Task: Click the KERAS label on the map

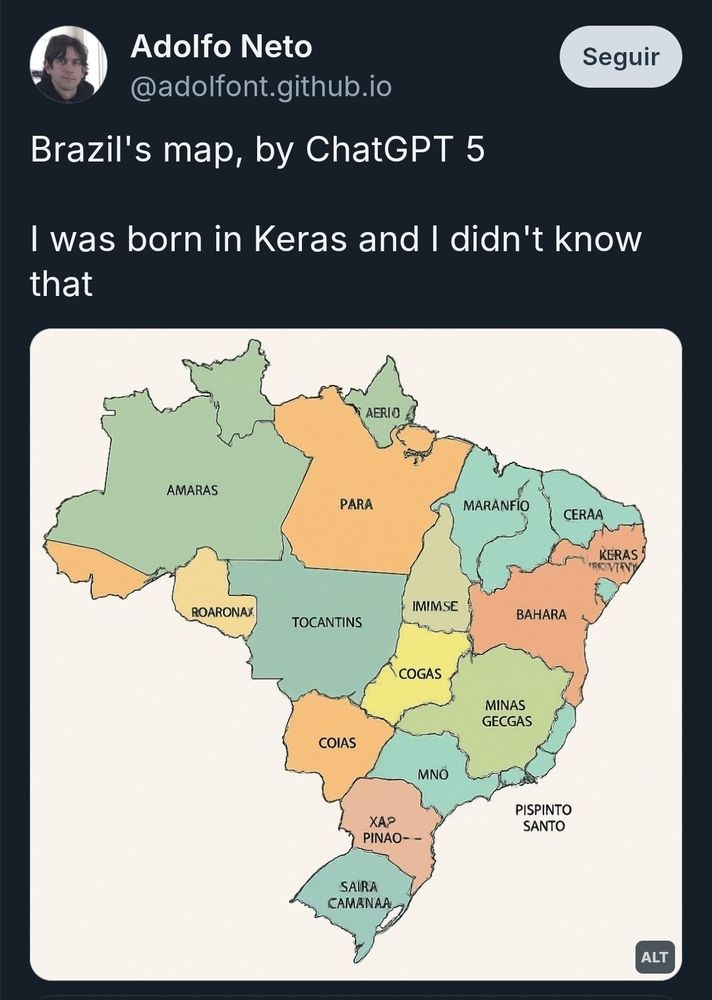Action: [618, 555]
